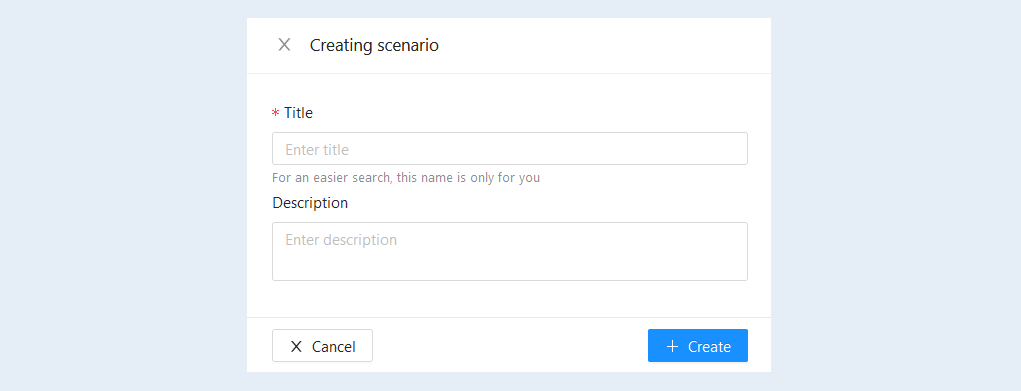Click the Title field label

pyautogui.click(x=298, y=113)
